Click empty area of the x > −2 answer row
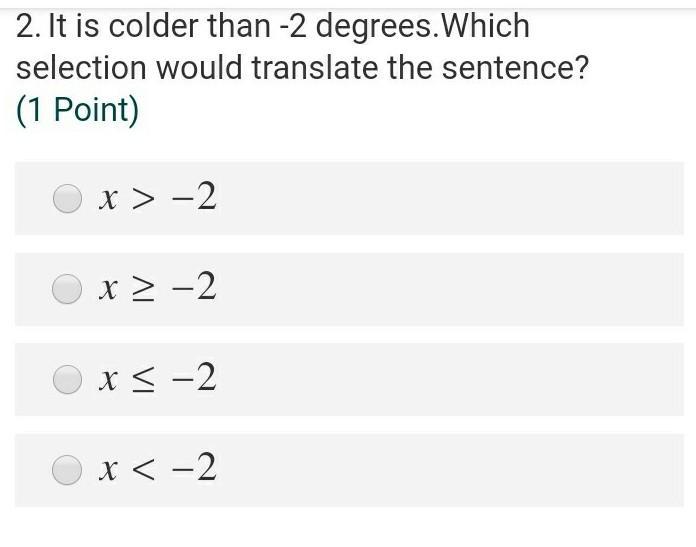Image resolution: width=696 pixels, height=547 pixels. (x=444, y=198)
